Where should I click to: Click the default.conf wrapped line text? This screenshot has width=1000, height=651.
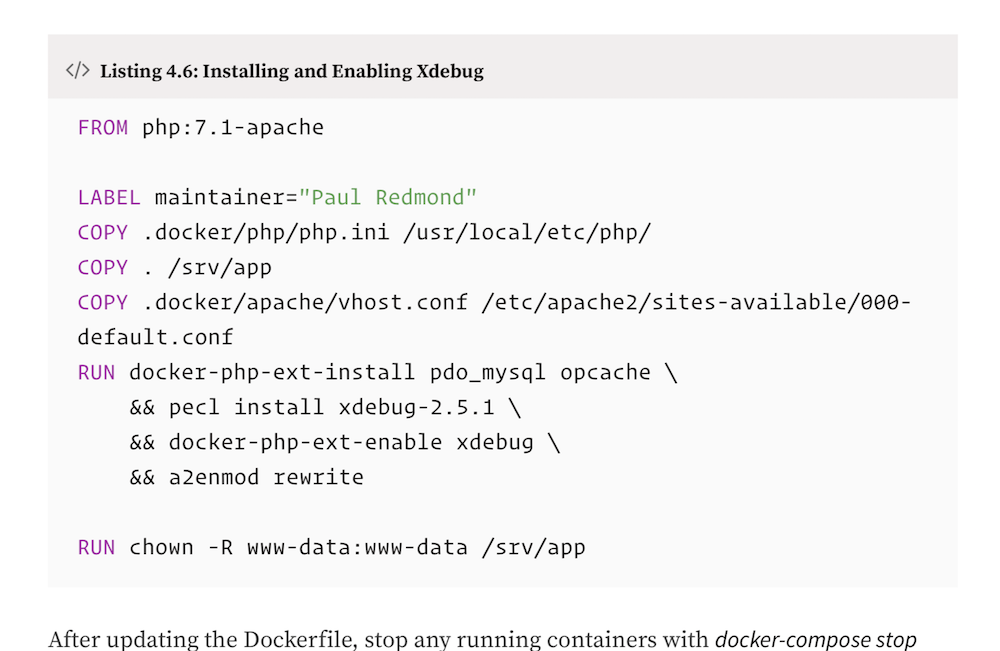click(156, 337)
